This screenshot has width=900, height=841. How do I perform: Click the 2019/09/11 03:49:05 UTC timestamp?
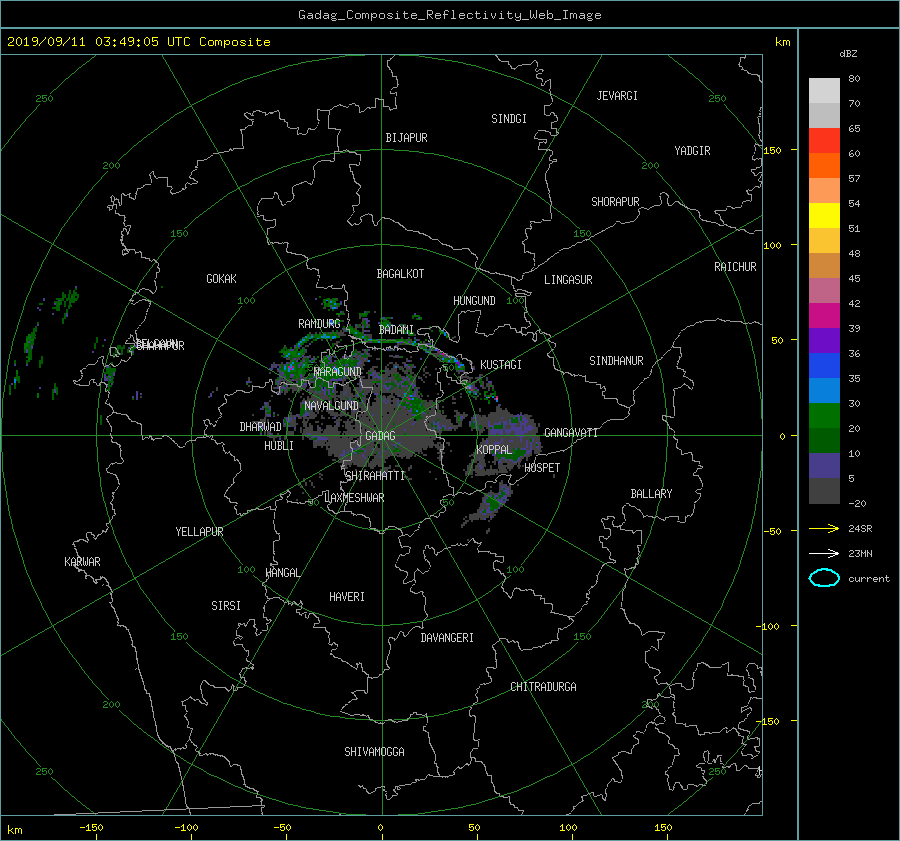99,42
